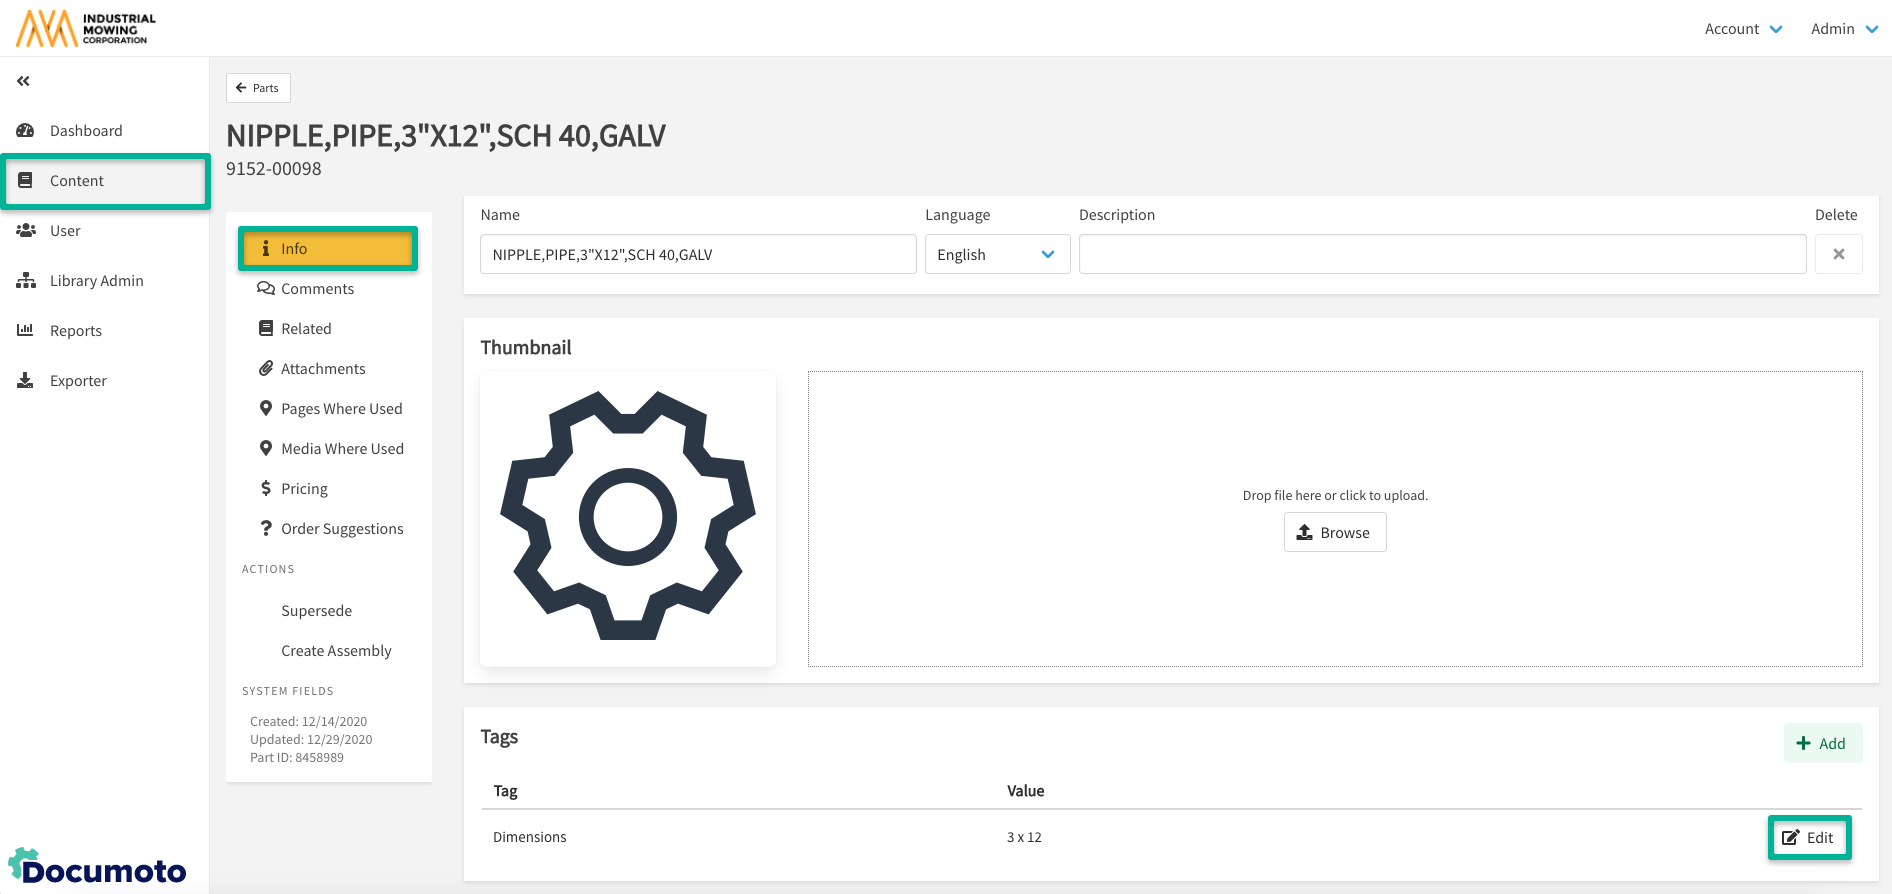Click the Description input field
1892x894 pixels.
point(1441,254)
